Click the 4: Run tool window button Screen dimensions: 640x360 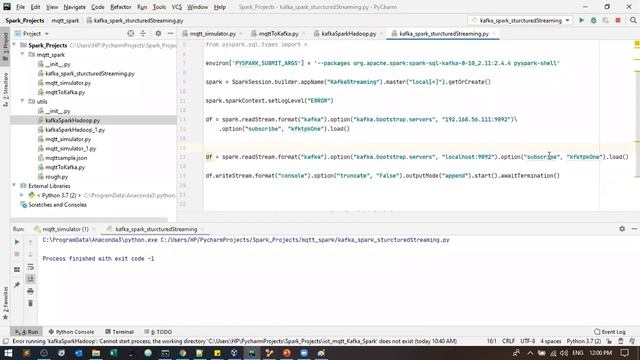click(27, 332)
